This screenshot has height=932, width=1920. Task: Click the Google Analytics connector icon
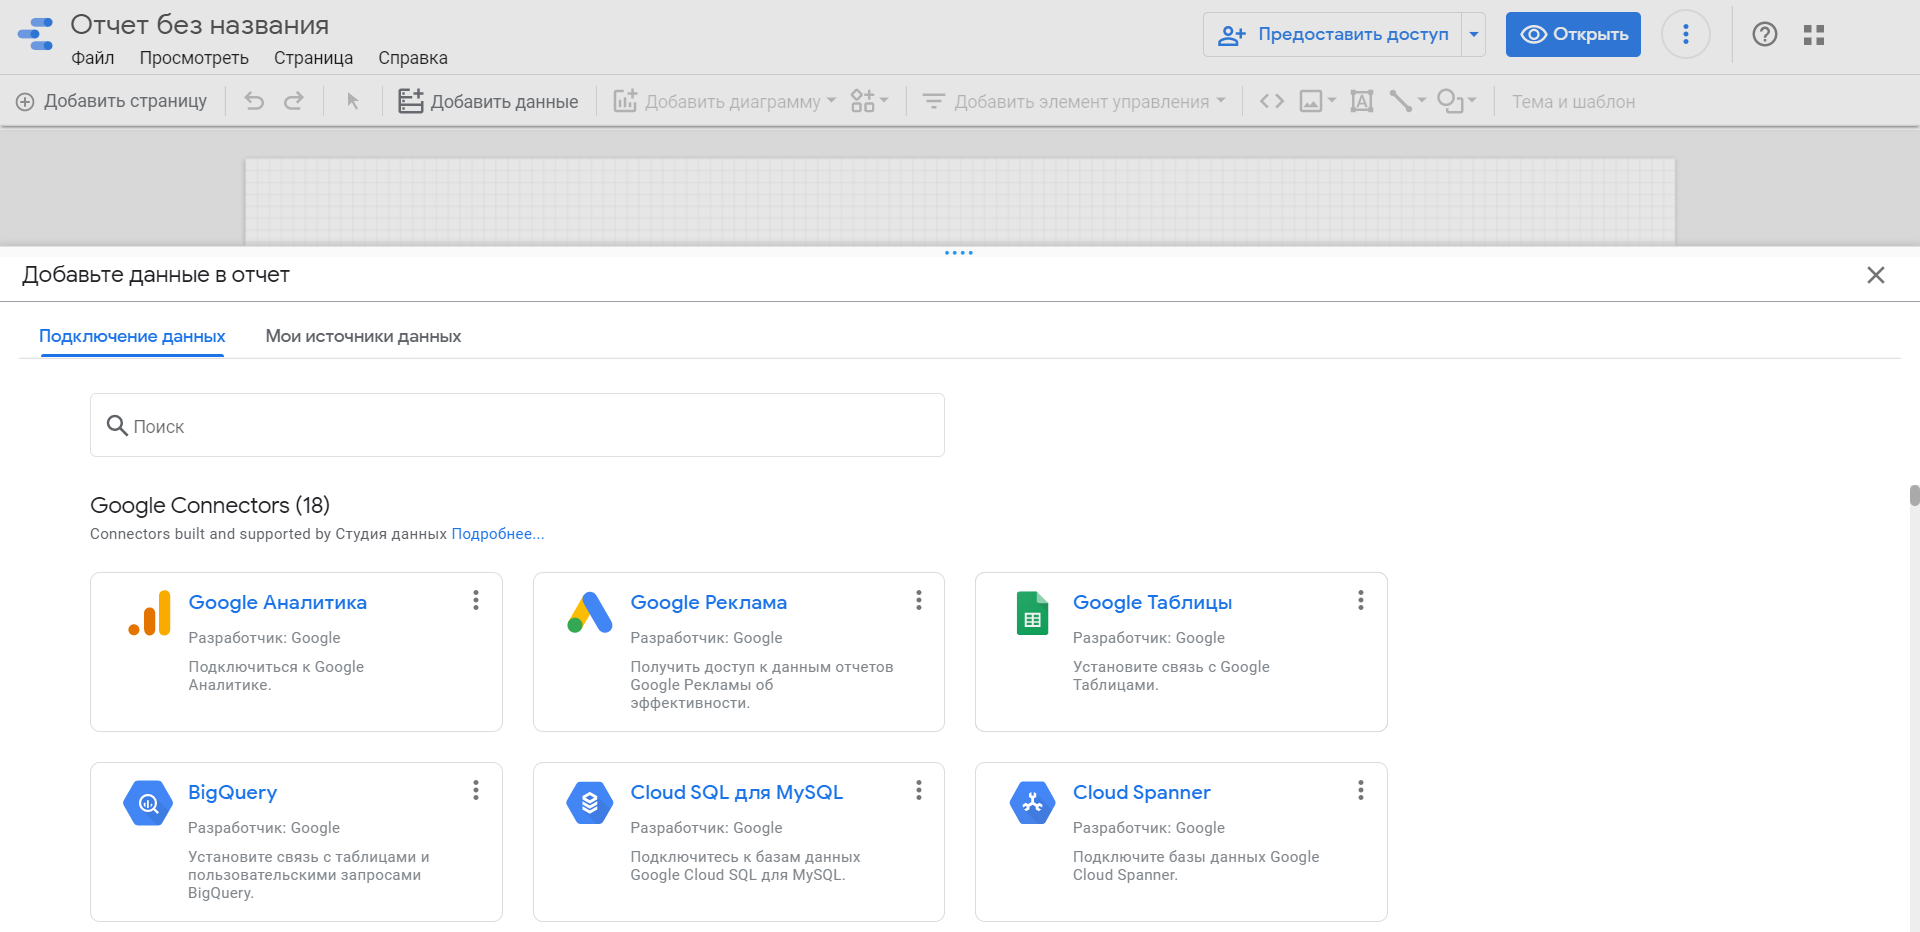tap(149, 613)
